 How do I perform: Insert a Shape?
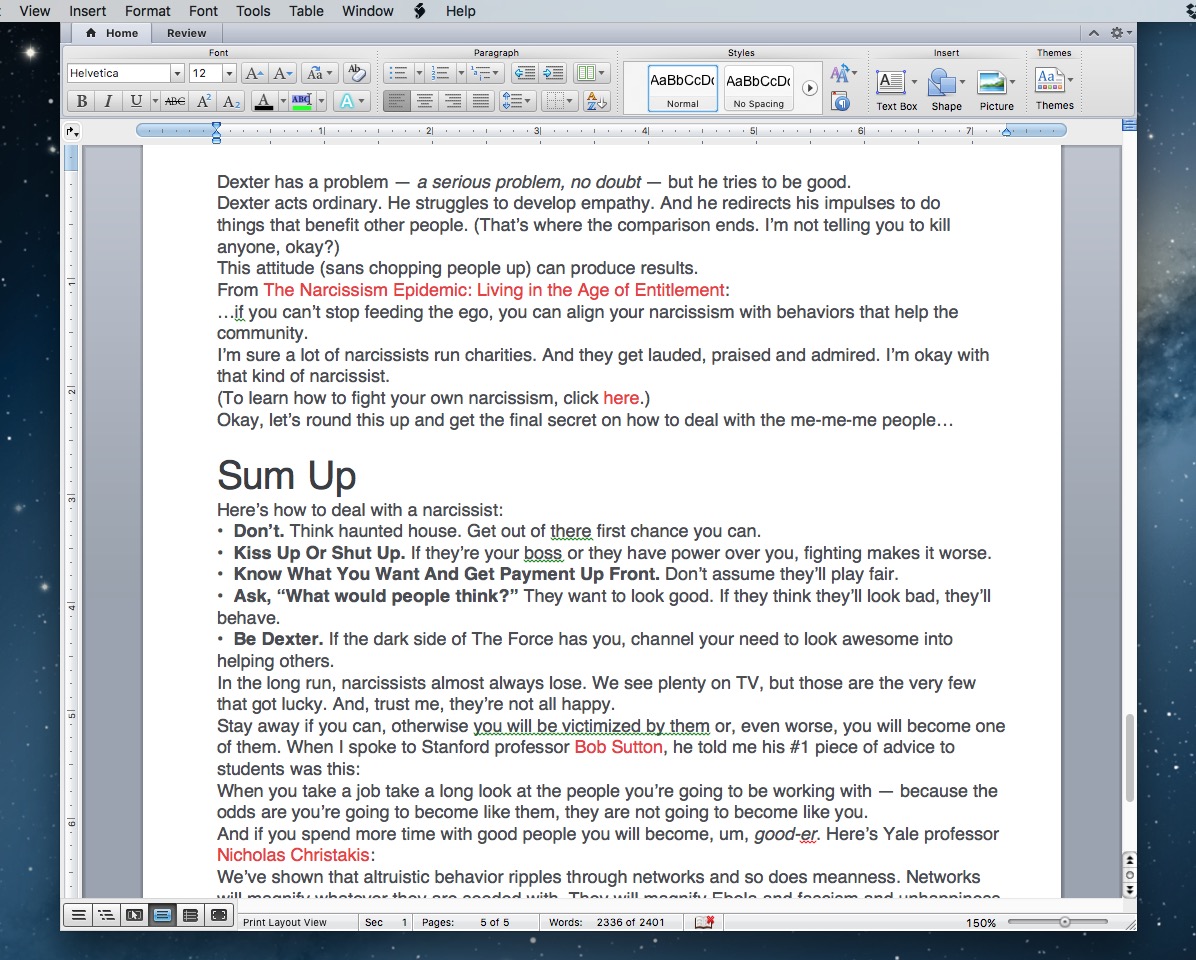(946, 90)
